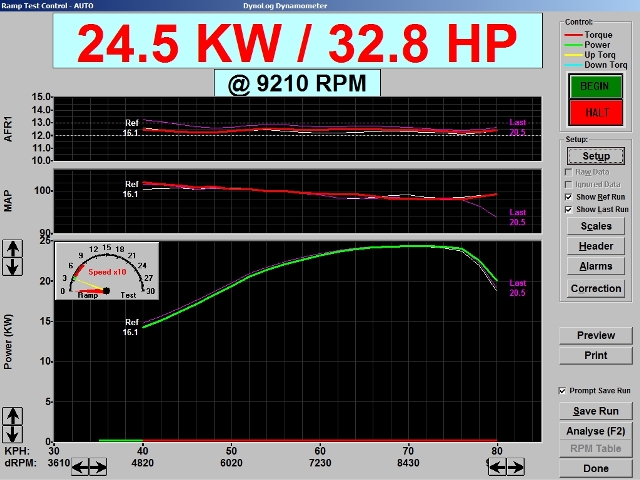Open the Correction settings
Screen dimensions: 640x480
(596, 289)
